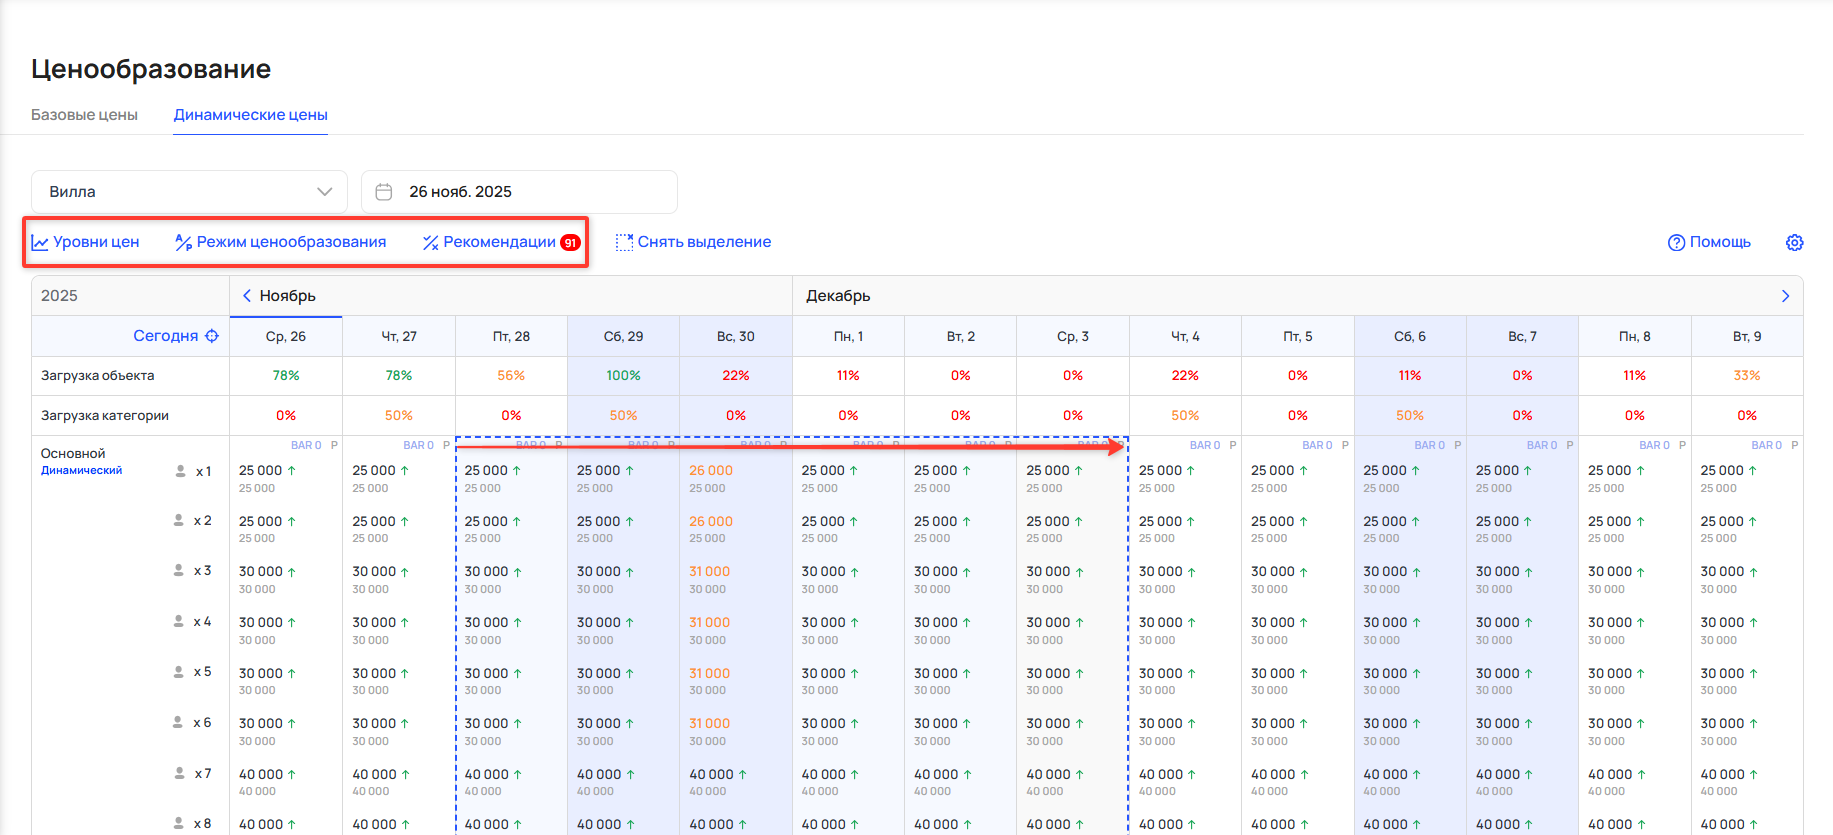This screenshot has height=835, width=1833.
Task: Open the Помощь help link
Action: point(1709,242)
